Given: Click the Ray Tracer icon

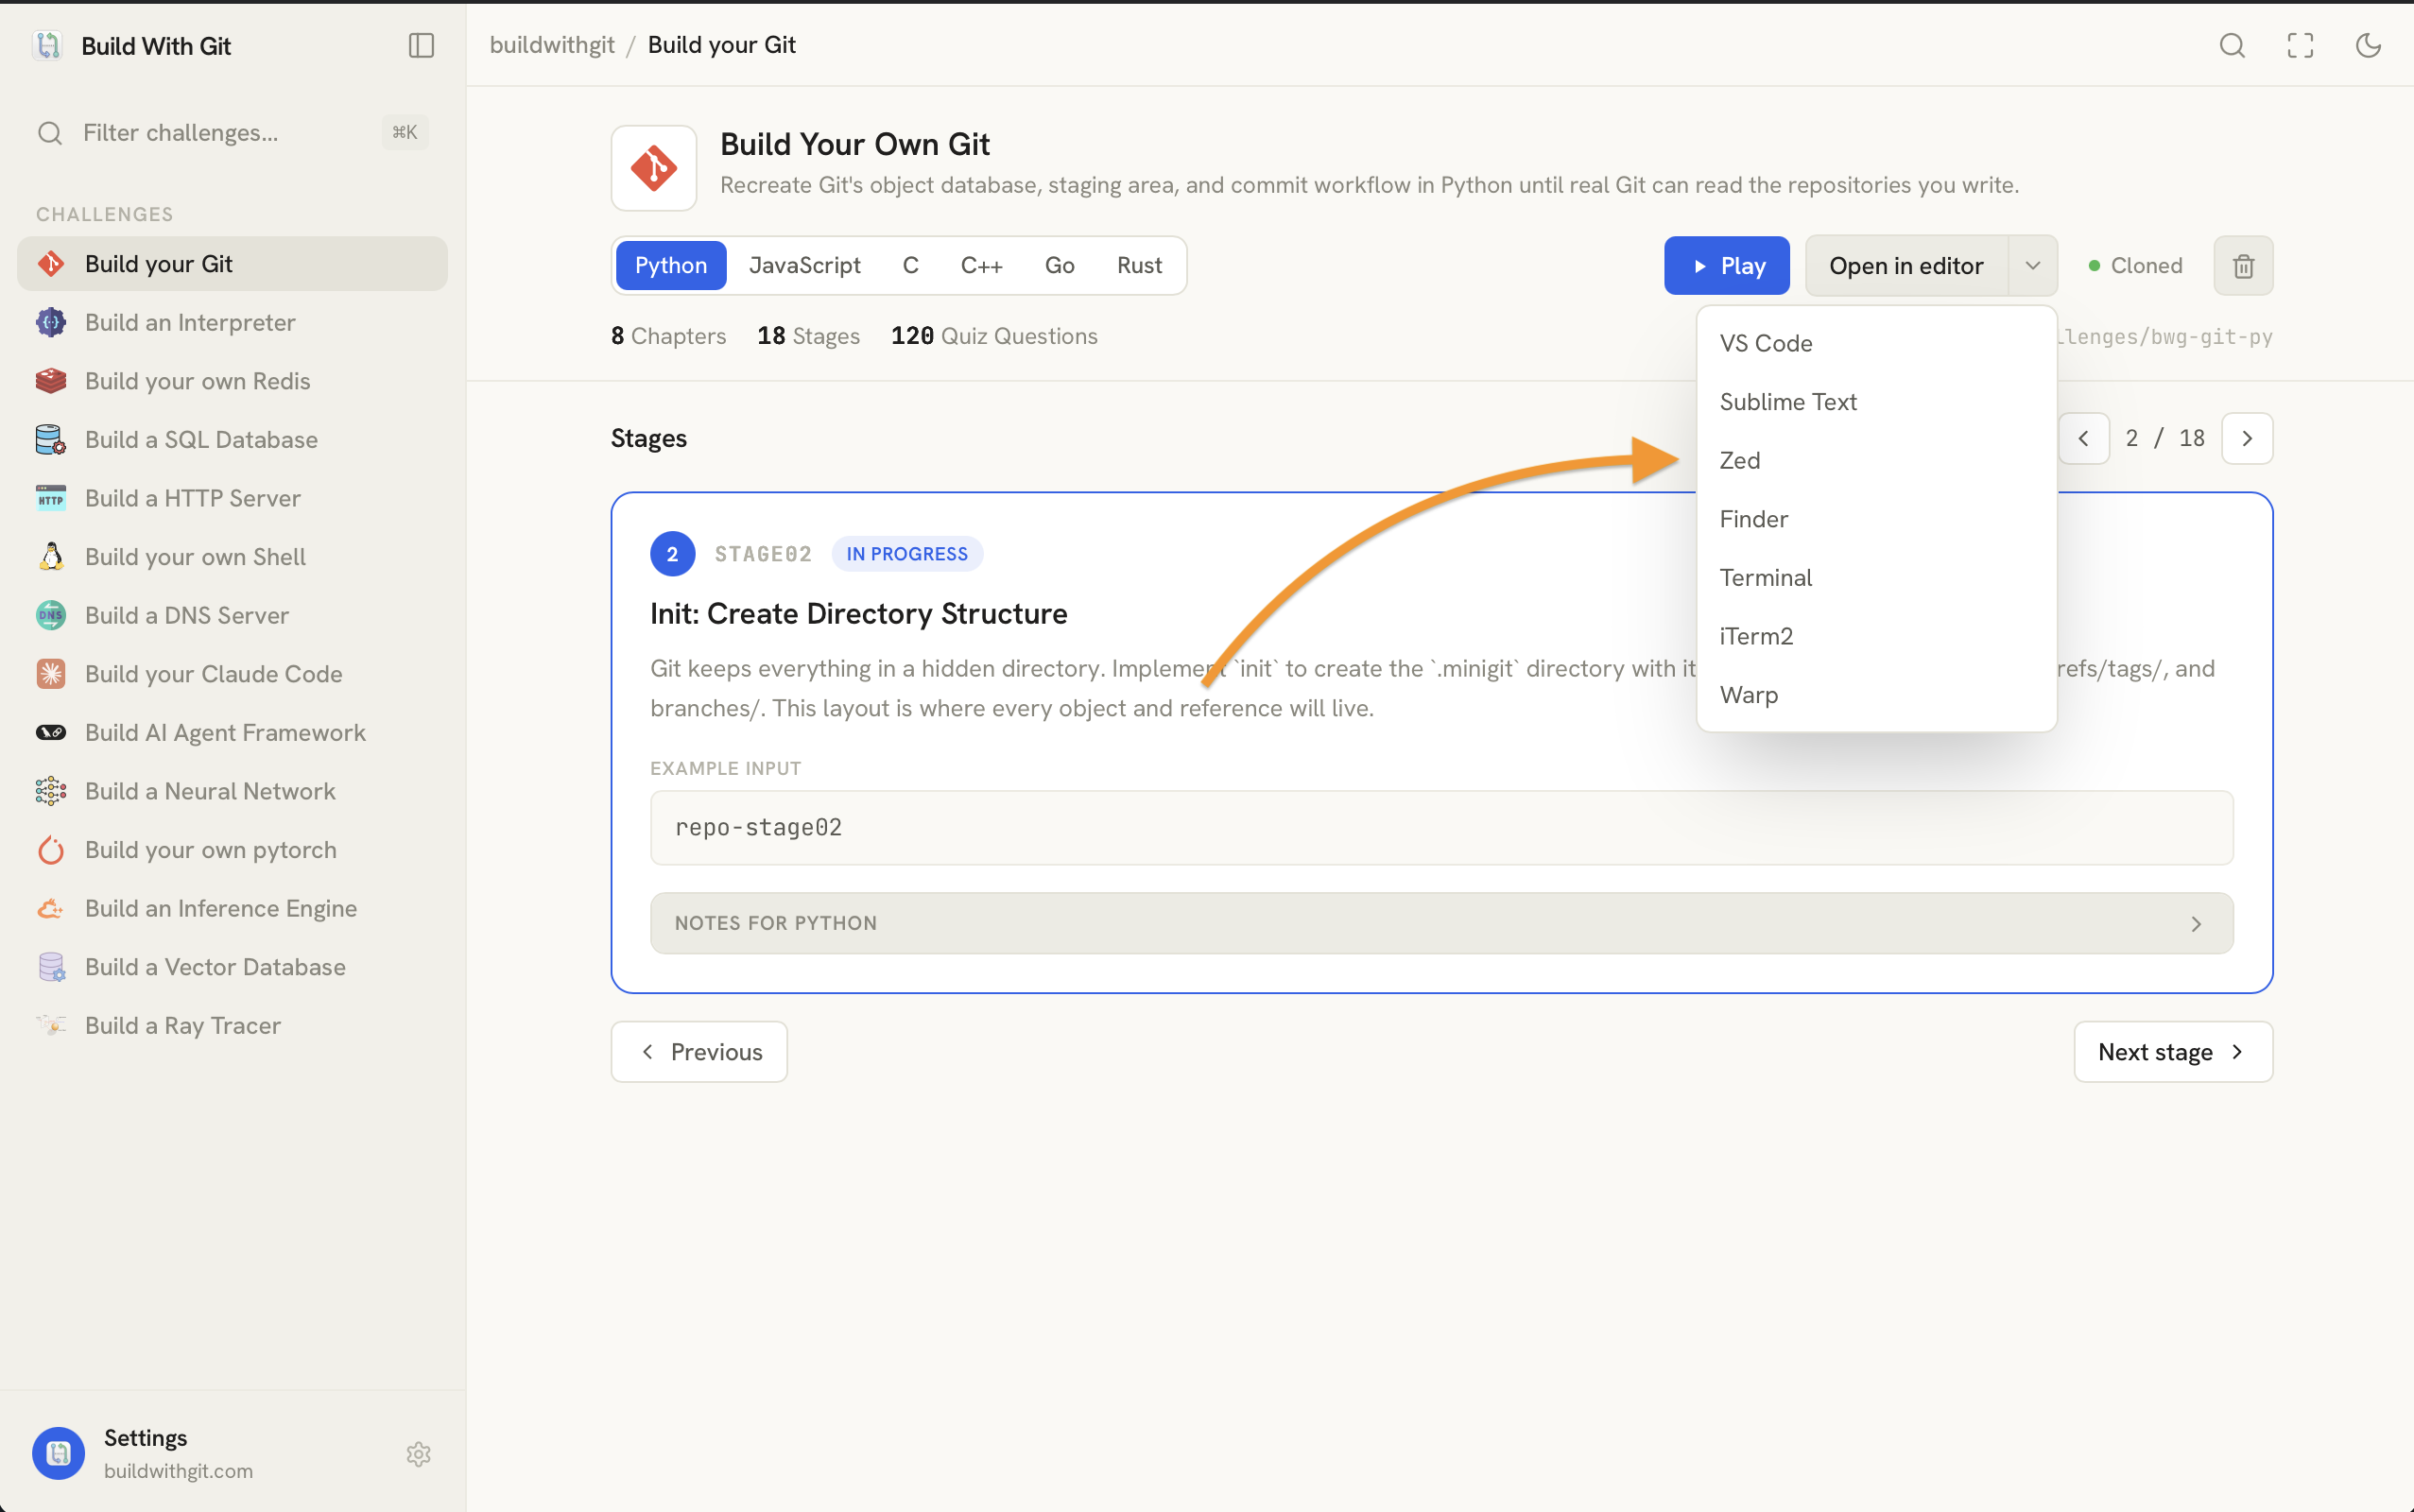Looking at the screenshot, I should pos(51,1025).
